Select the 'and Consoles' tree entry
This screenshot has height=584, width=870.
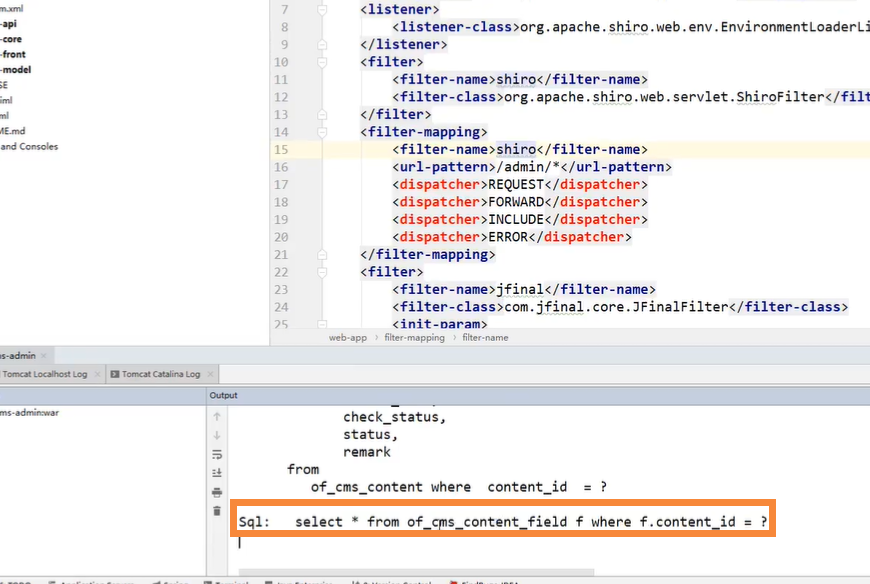[x=29, y=146]
